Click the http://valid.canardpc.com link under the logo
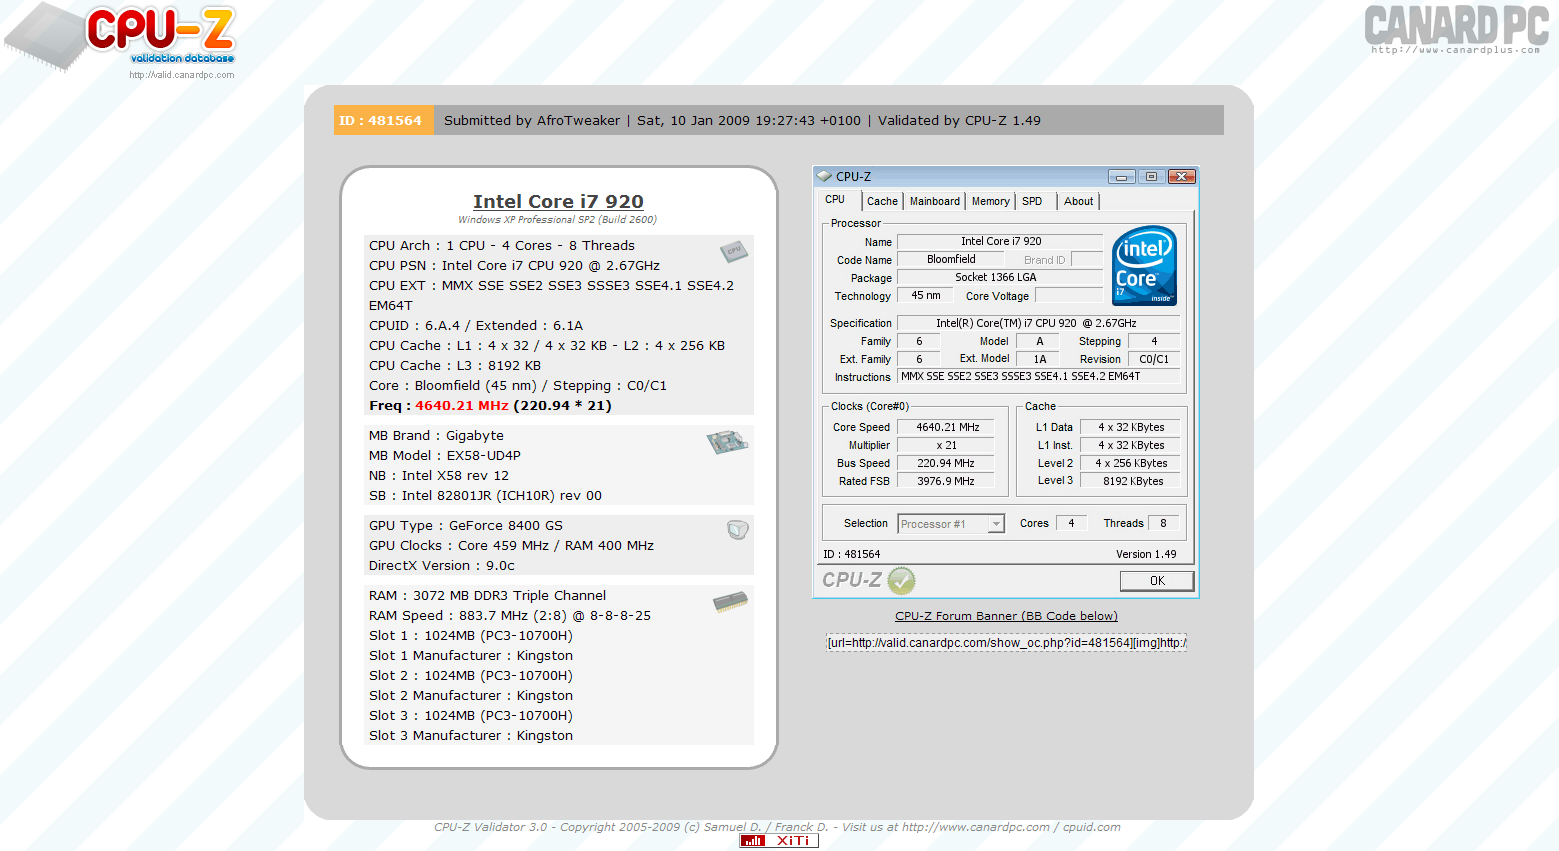 pyautogui.click(x=181, y=75)
